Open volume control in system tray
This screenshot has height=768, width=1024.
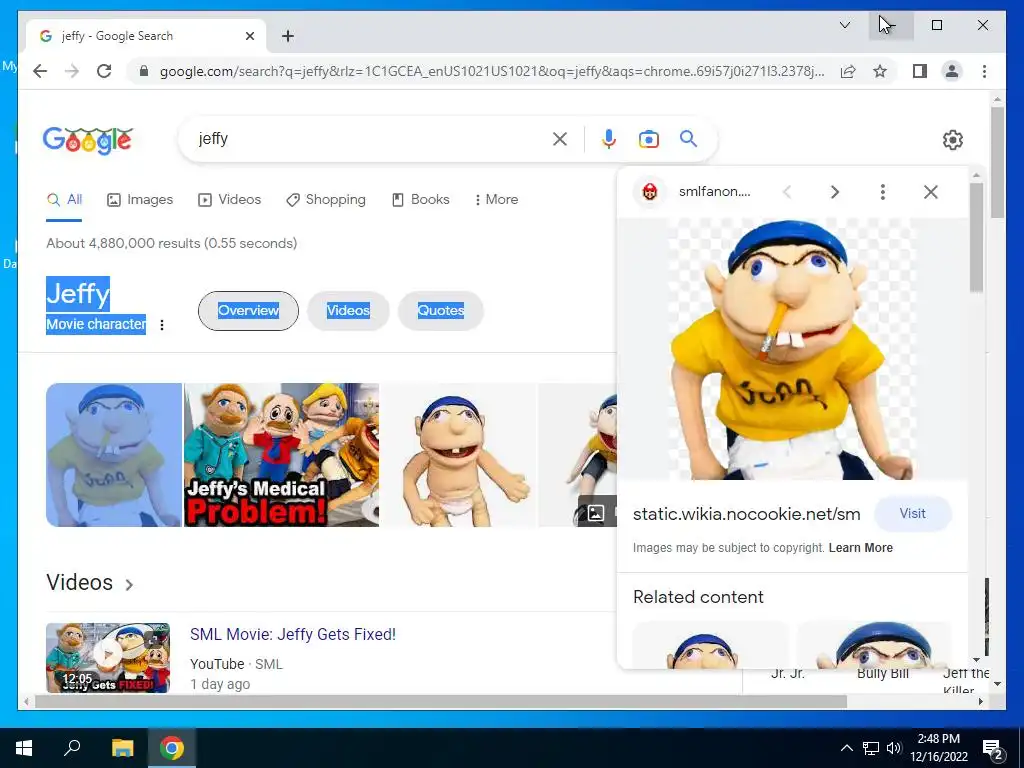(894, 748)
